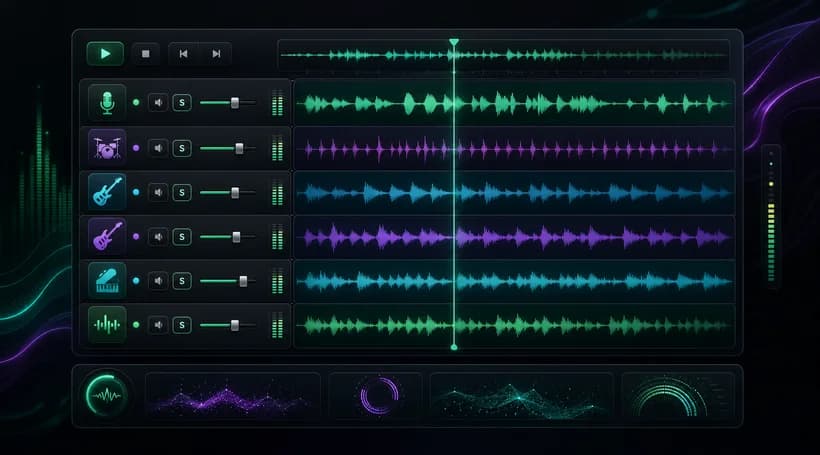Click the master level meter on right
Screen dimensions: 820x455
(x=771, y=217)
